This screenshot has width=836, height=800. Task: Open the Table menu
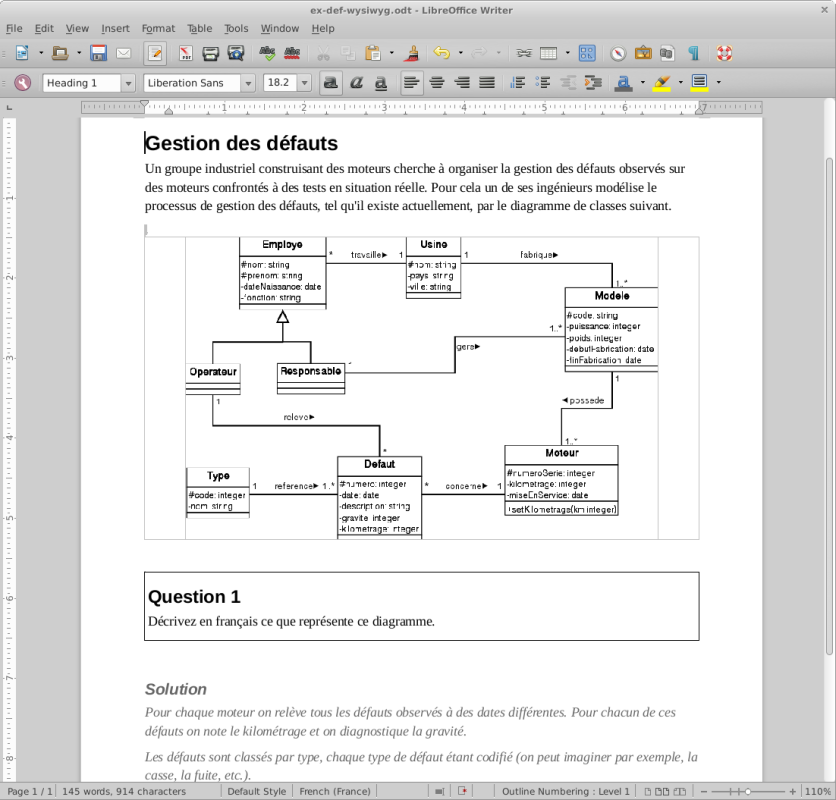tap(199, 29)
